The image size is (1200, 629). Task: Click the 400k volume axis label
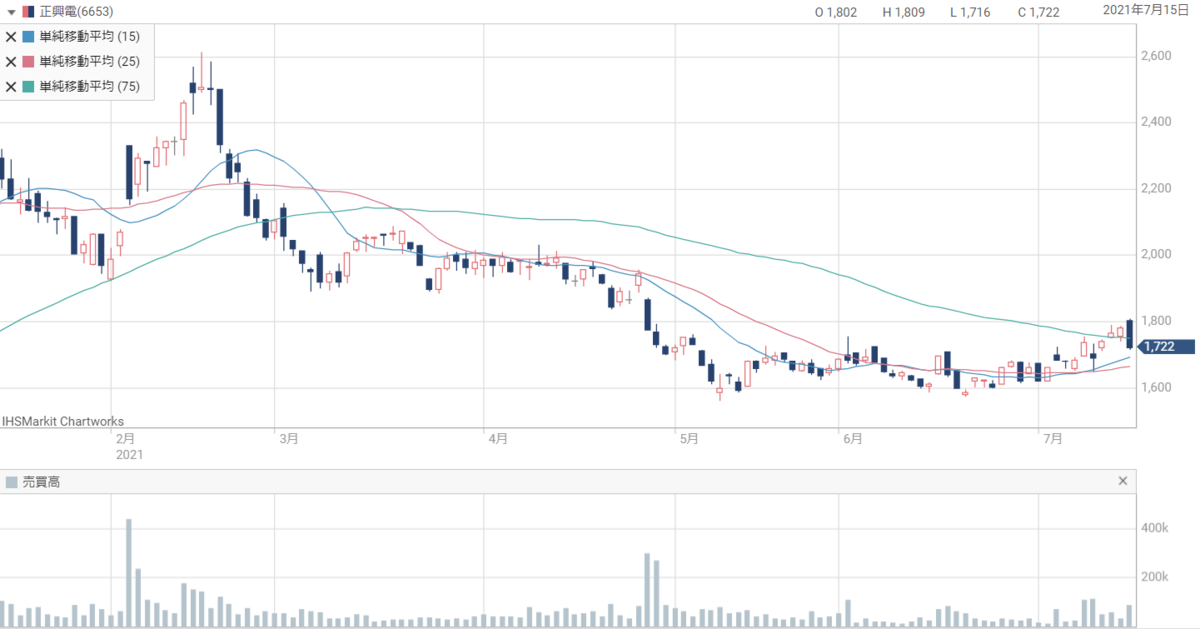1156,527
